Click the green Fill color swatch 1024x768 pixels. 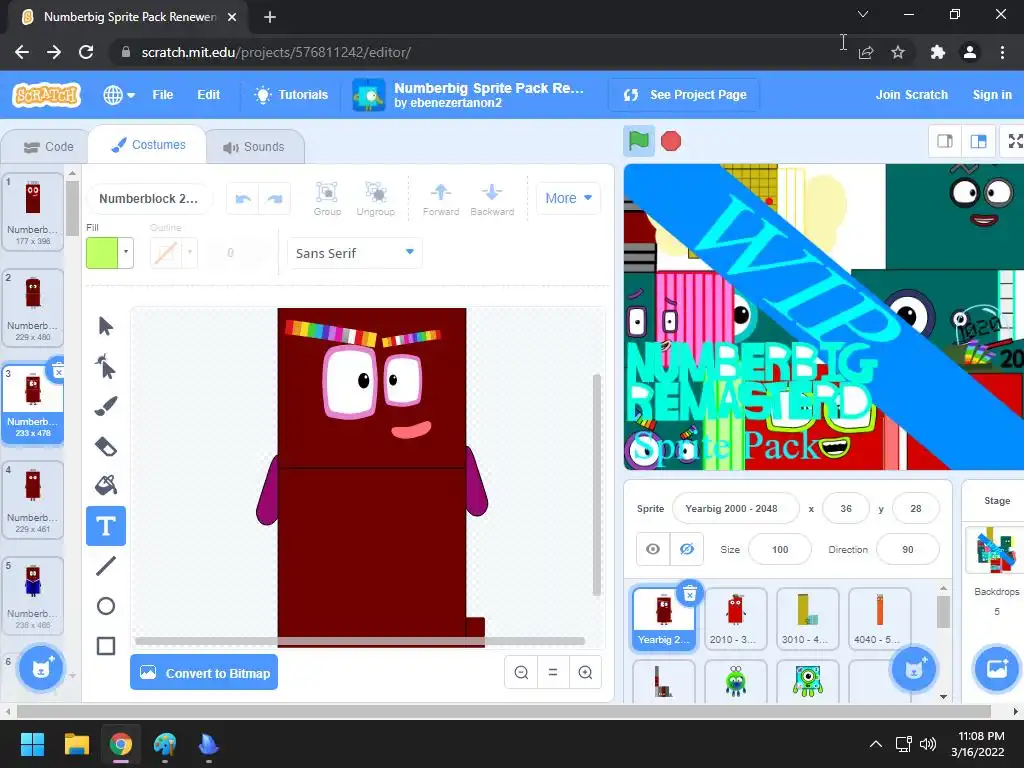click(x=102, y=253)
